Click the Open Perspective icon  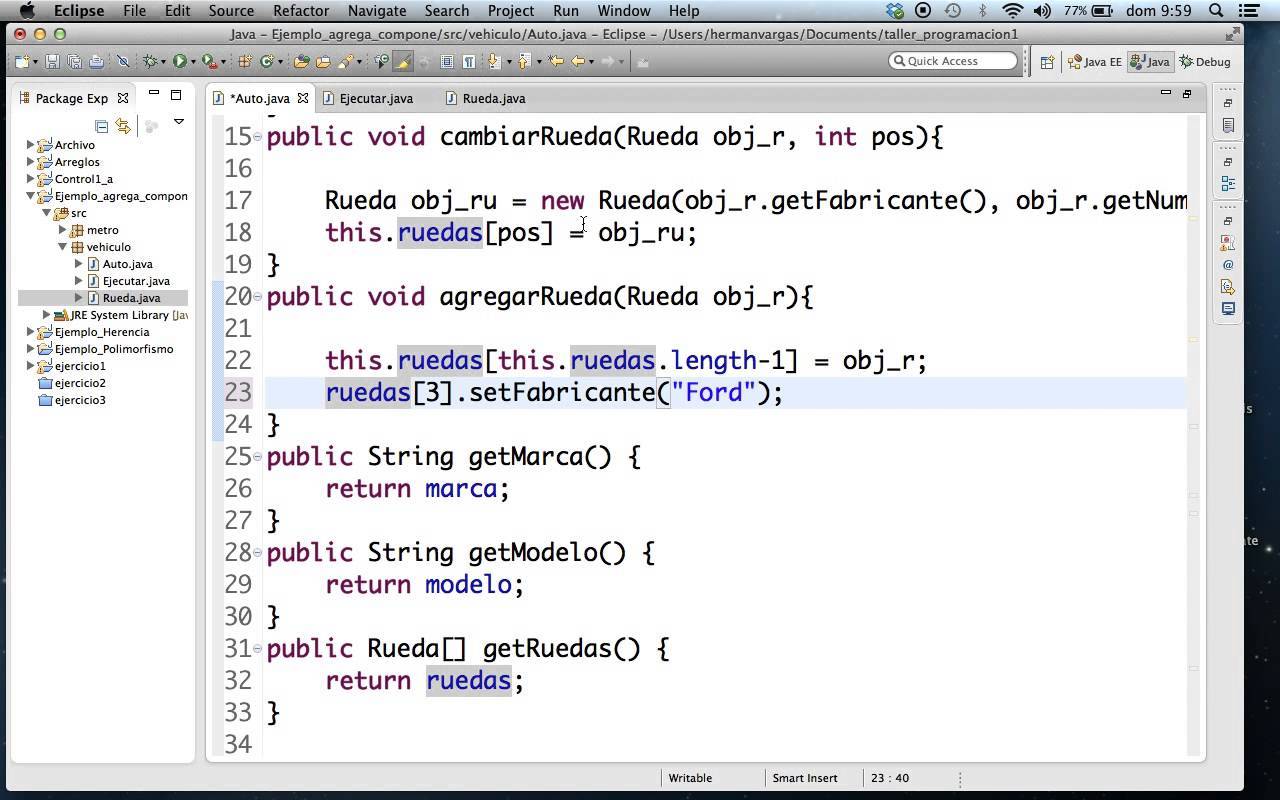[1047, 62]
